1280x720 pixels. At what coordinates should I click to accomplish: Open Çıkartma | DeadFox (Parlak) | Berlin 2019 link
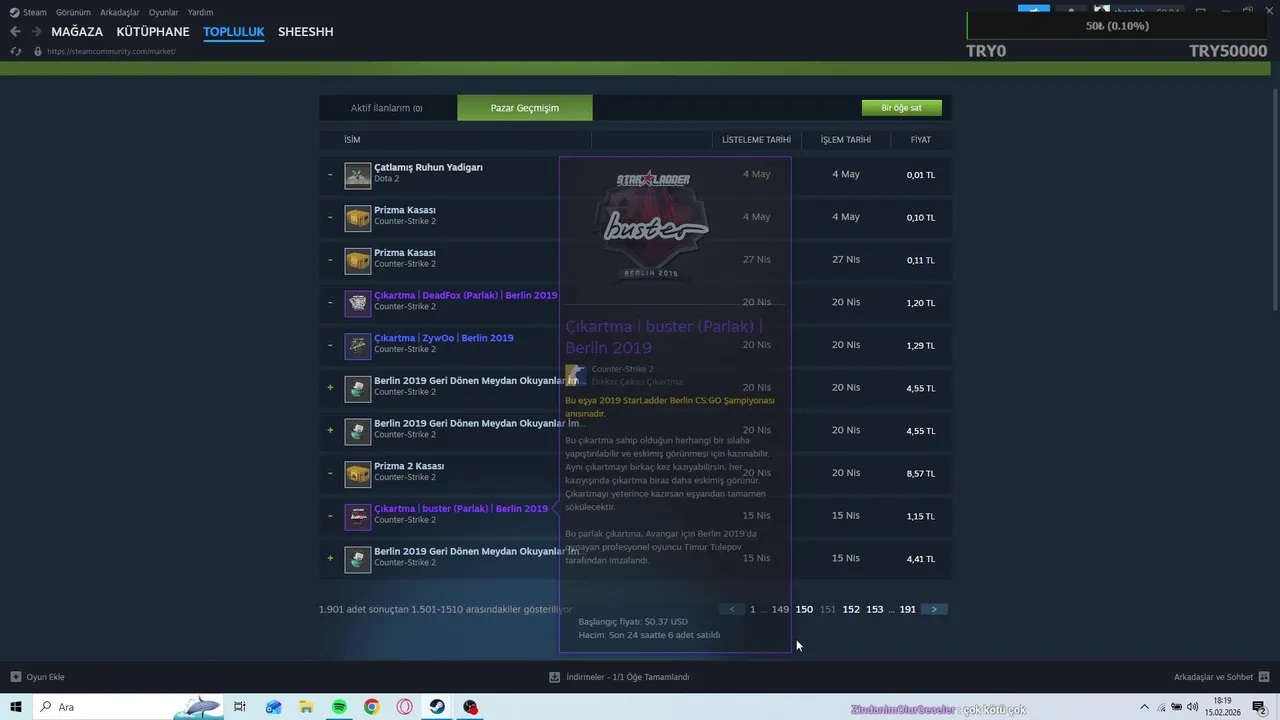[x=466, y=296]
